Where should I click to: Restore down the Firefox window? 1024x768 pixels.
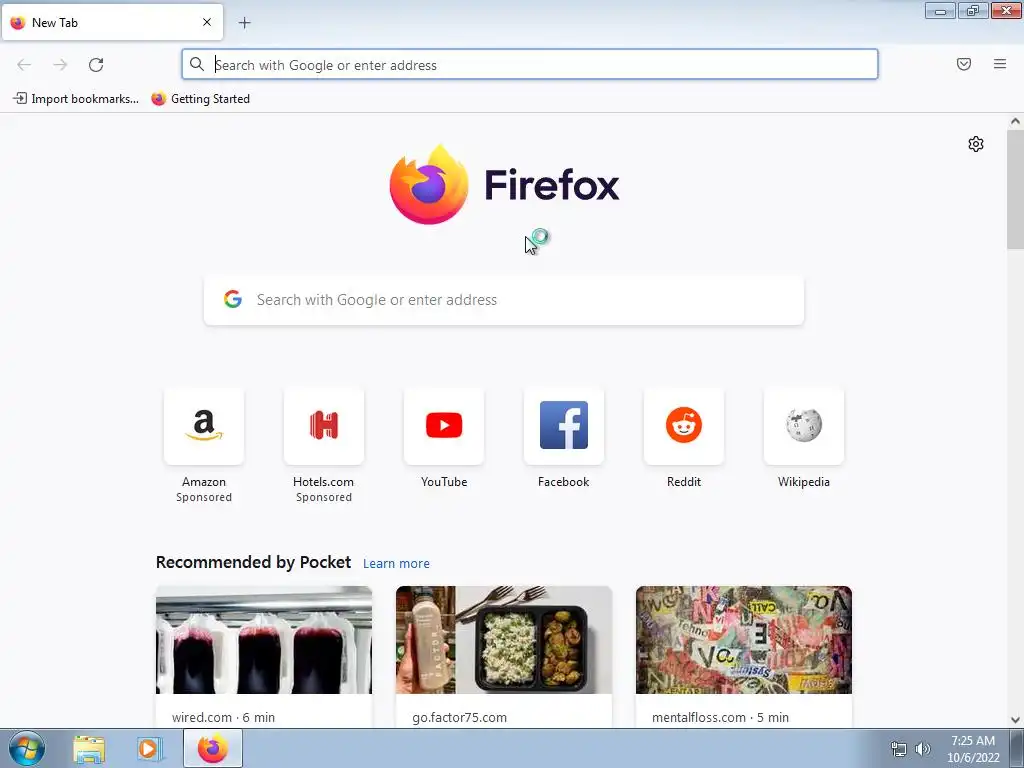click(x=973, y=10)
